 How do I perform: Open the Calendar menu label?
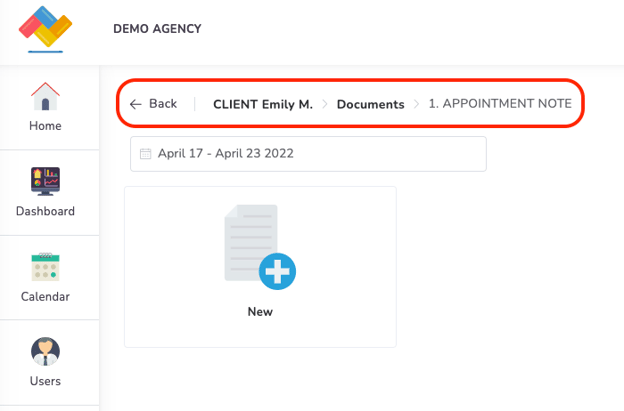coord(45,296)
